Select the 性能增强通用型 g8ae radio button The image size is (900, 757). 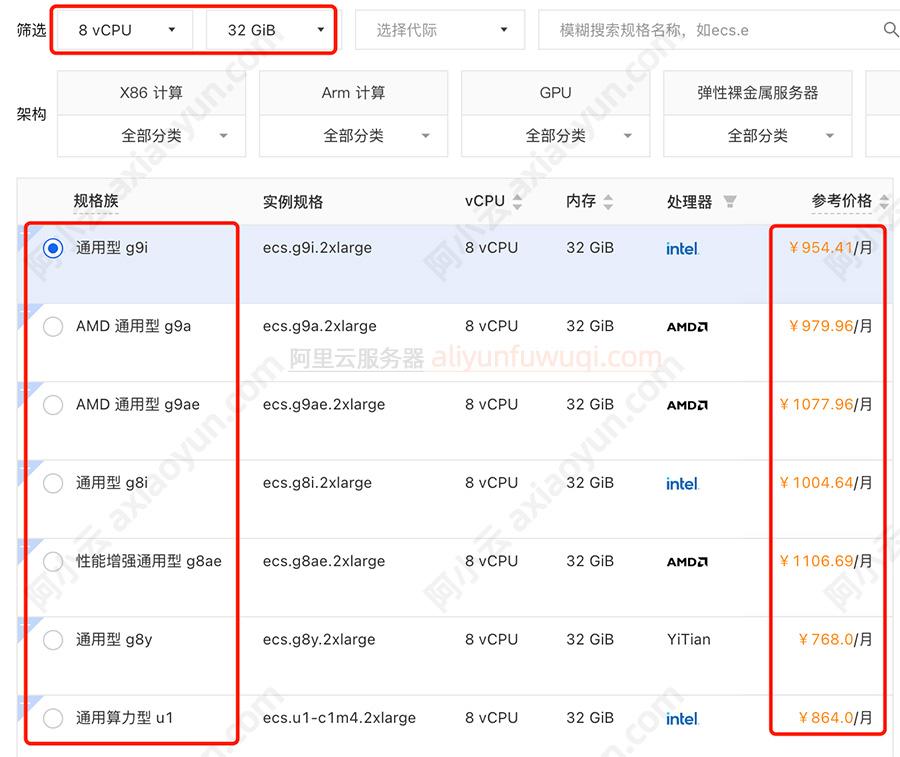pos(53,562)
